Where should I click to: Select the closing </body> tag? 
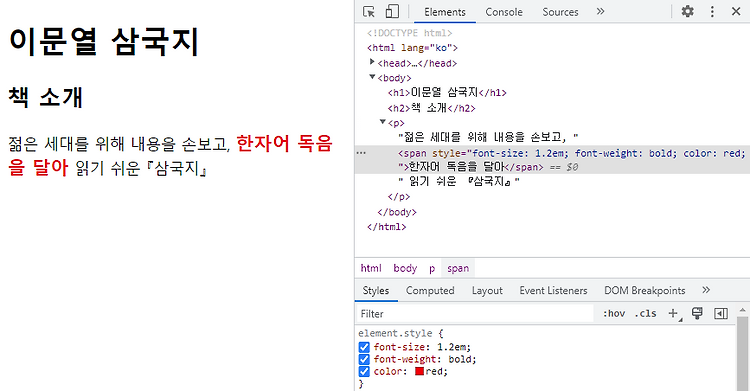tap(397, 212)
